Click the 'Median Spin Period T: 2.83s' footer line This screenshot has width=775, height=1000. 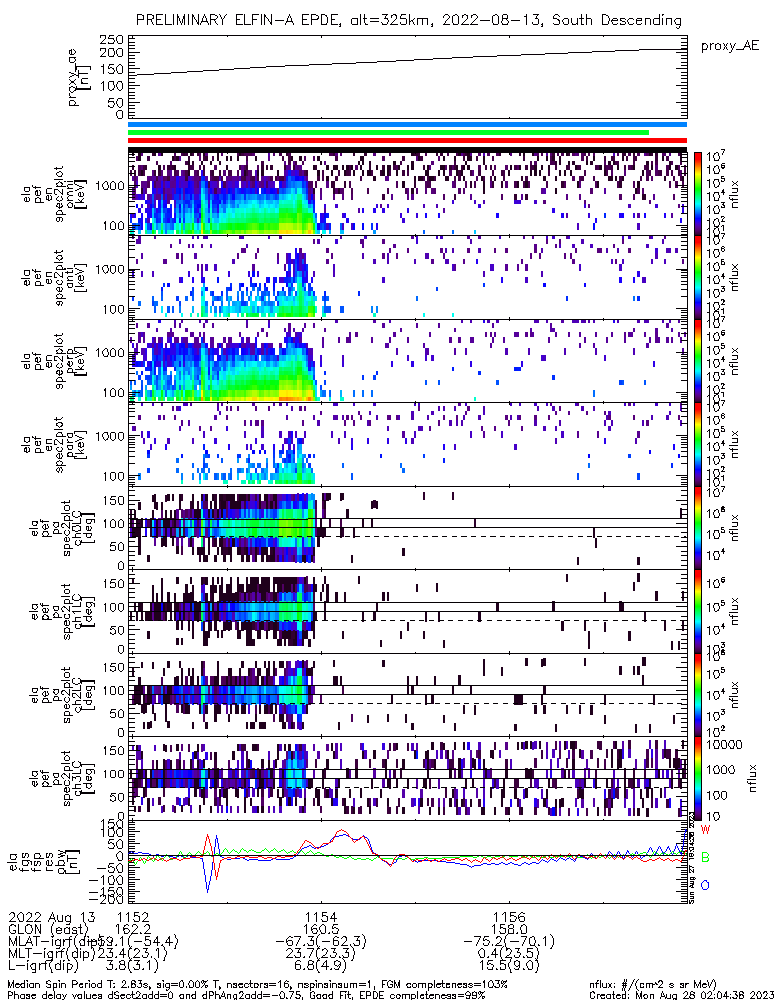pyautogui.click(x=258, y=985)
